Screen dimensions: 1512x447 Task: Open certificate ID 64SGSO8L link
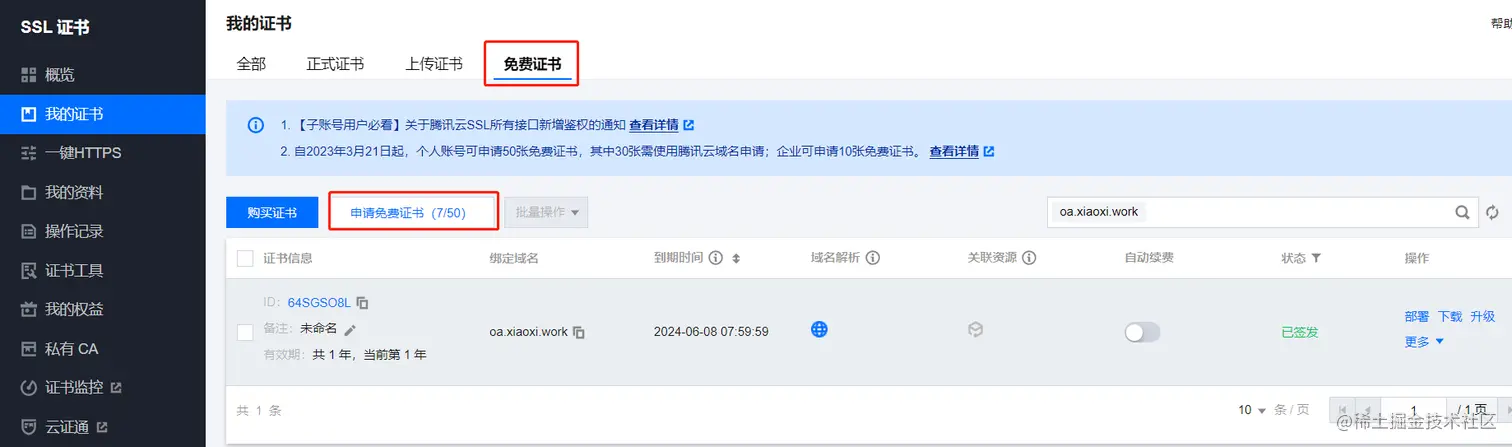tap(319, 303)
